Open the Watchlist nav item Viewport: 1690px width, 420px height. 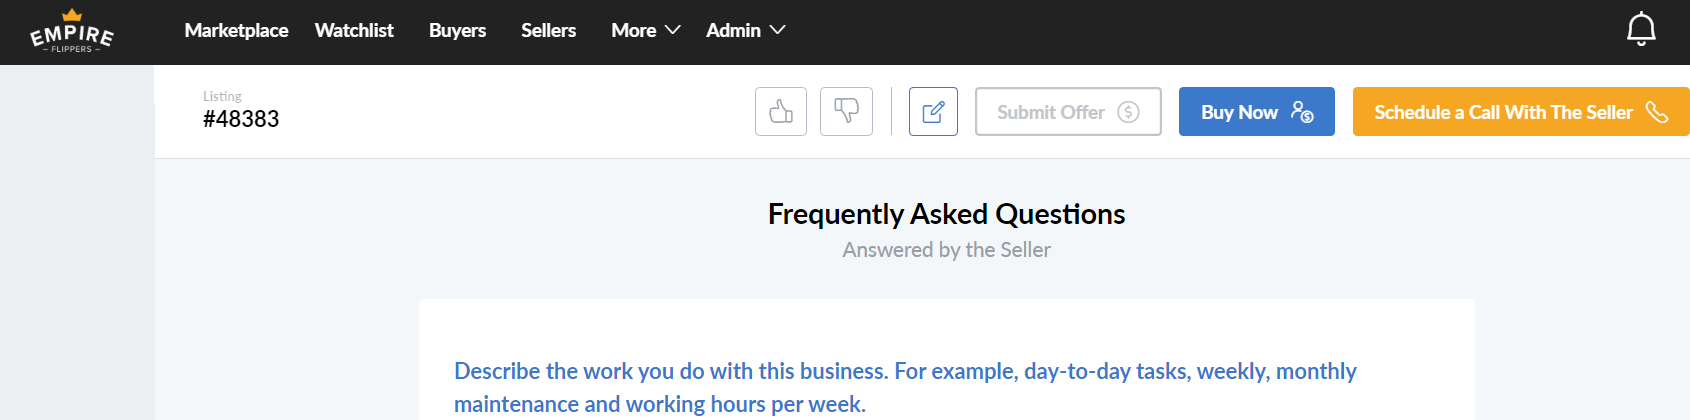click(x=354, y=31)
